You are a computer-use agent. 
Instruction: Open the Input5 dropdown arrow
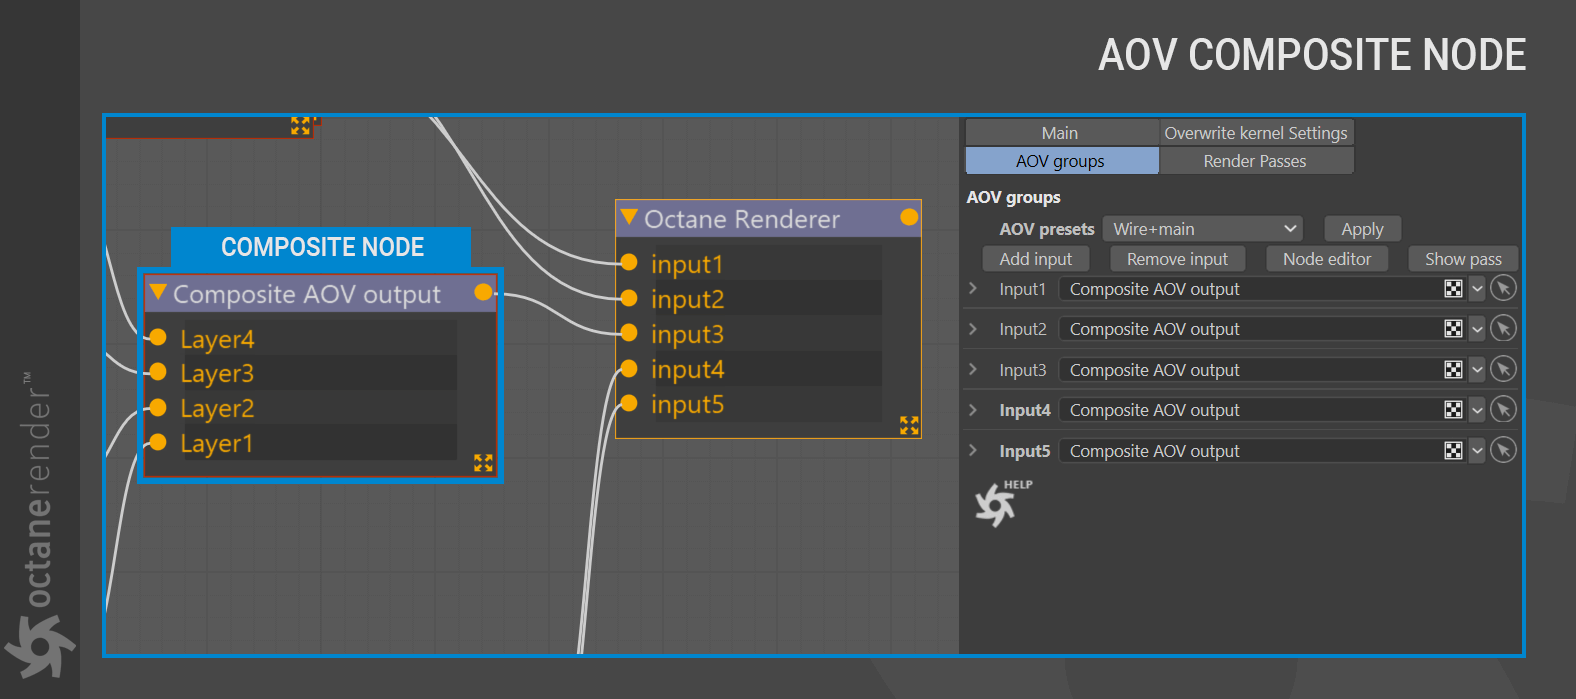point(1477,451)
